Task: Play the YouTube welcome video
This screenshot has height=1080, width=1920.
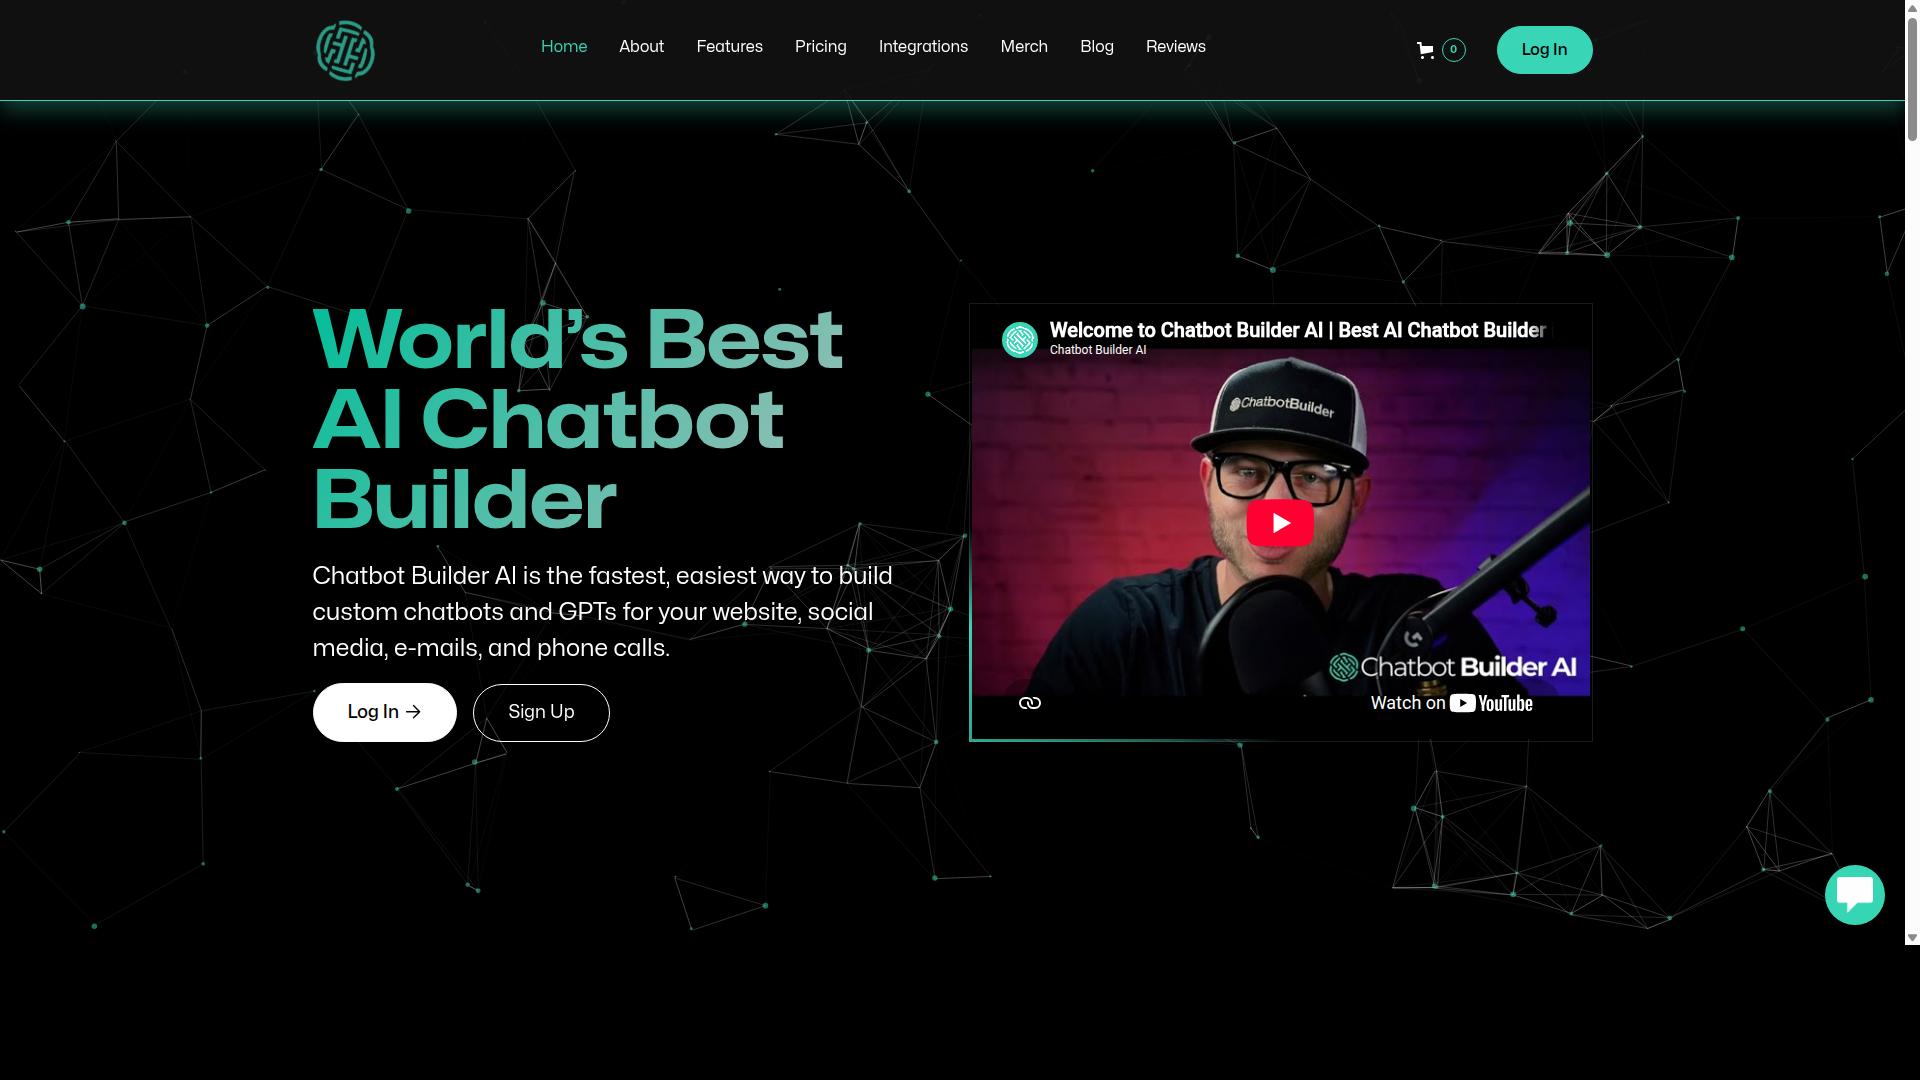Action: [x=1280, y=522]
